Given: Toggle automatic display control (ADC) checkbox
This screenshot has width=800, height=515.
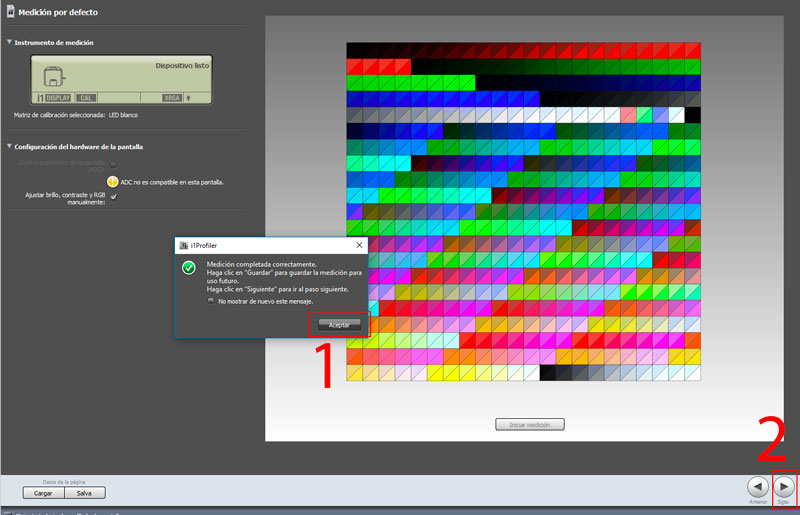Looking at the screenshot, I should 113,162.
